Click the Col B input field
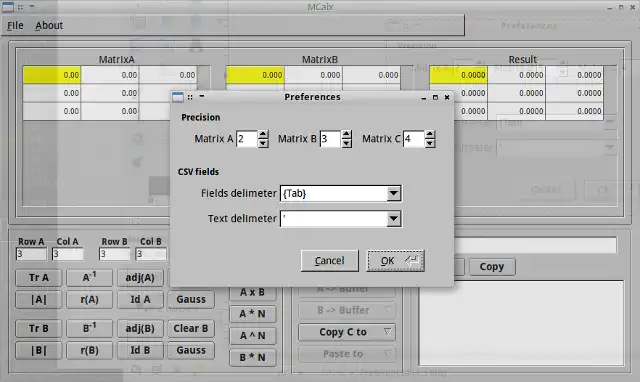Viewport: 640px width, 382px height. coord(151,254)
